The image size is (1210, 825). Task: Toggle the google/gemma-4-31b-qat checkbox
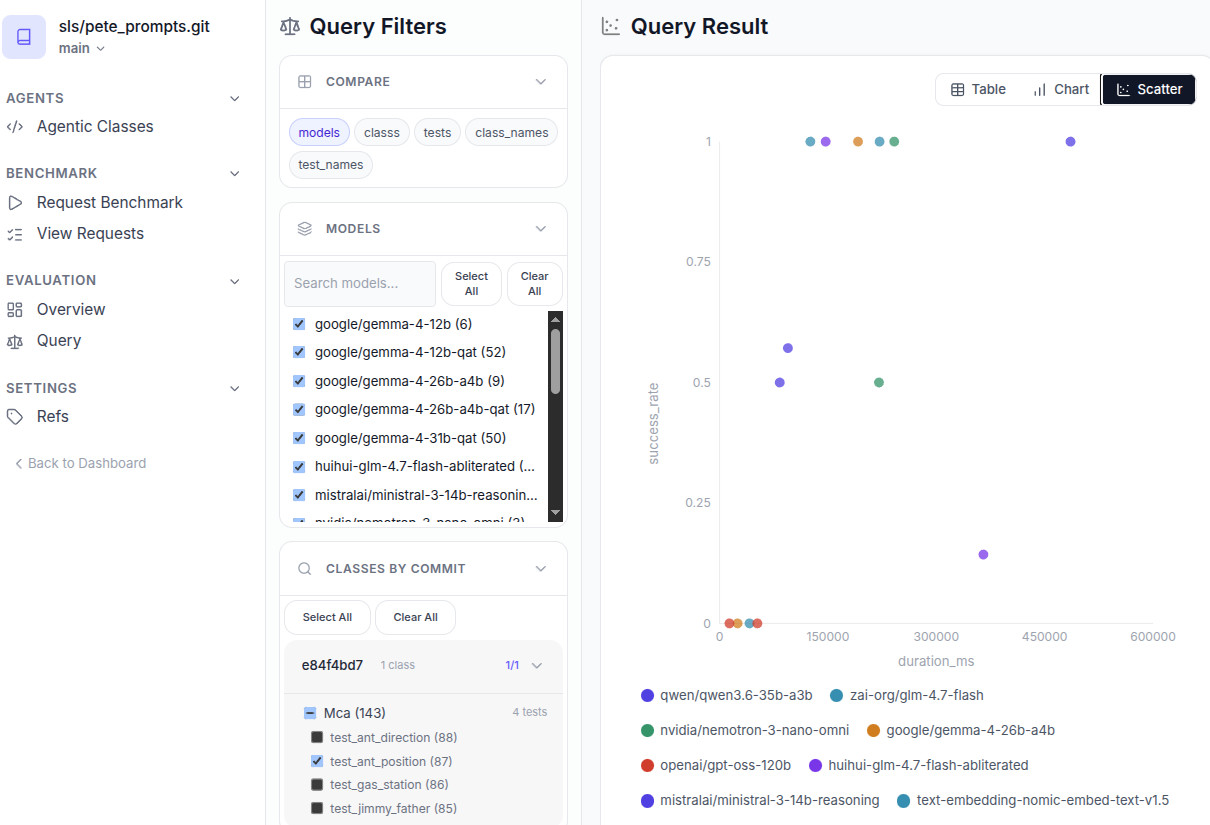click(299, 438)
